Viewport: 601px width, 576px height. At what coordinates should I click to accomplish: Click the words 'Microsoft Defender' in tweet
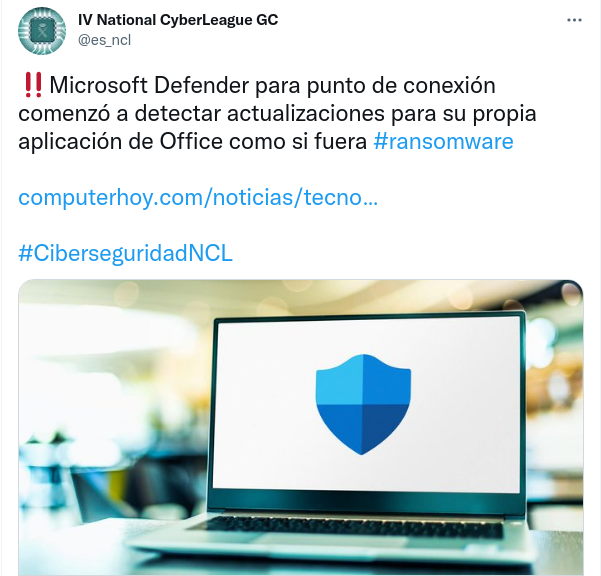pos(149,85)
